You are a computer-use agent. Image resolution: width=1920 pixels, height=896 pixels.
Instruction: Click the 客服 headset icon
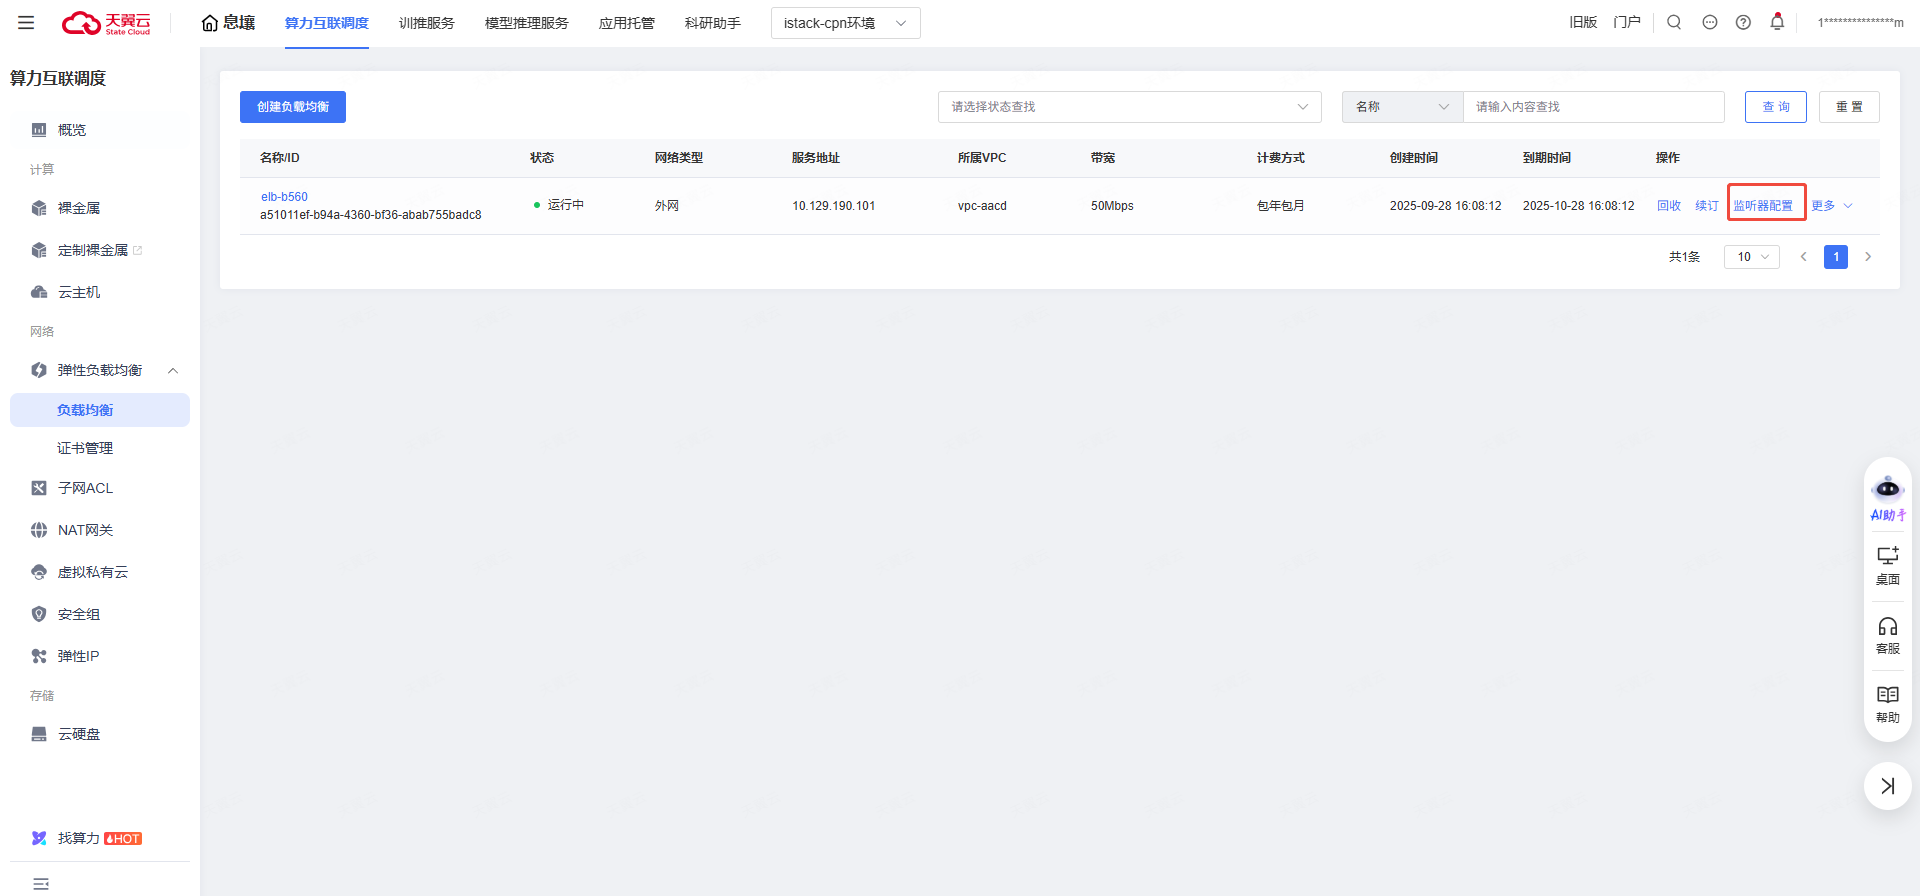(1887, 635)
